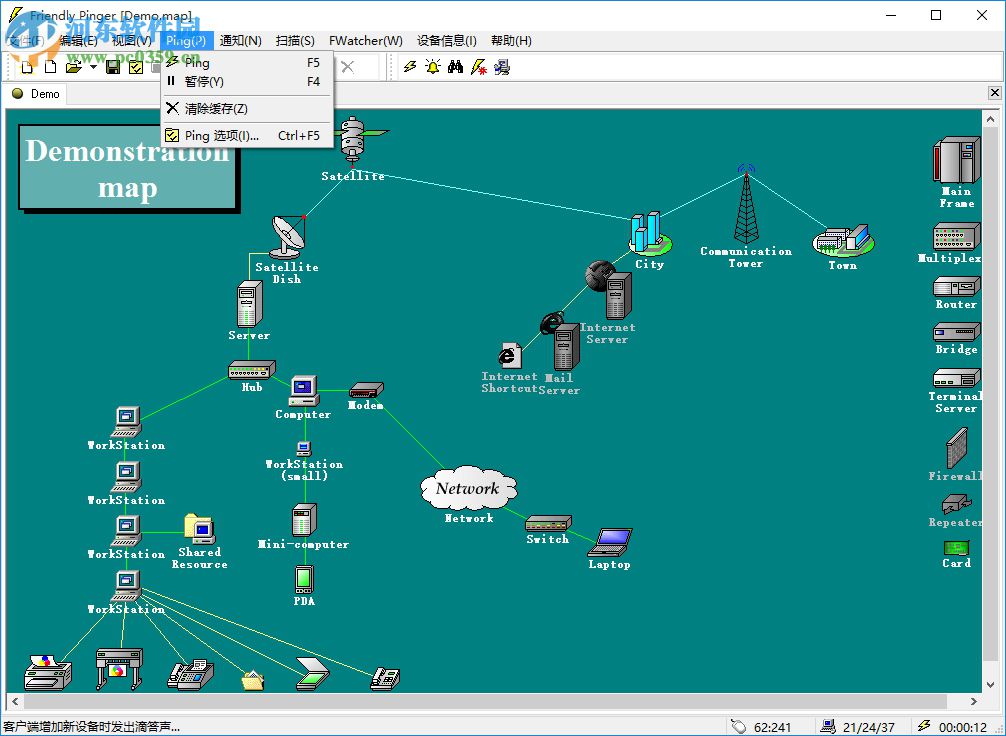
Task: Select the Computer device icon
Action: (x=303, y=391)
